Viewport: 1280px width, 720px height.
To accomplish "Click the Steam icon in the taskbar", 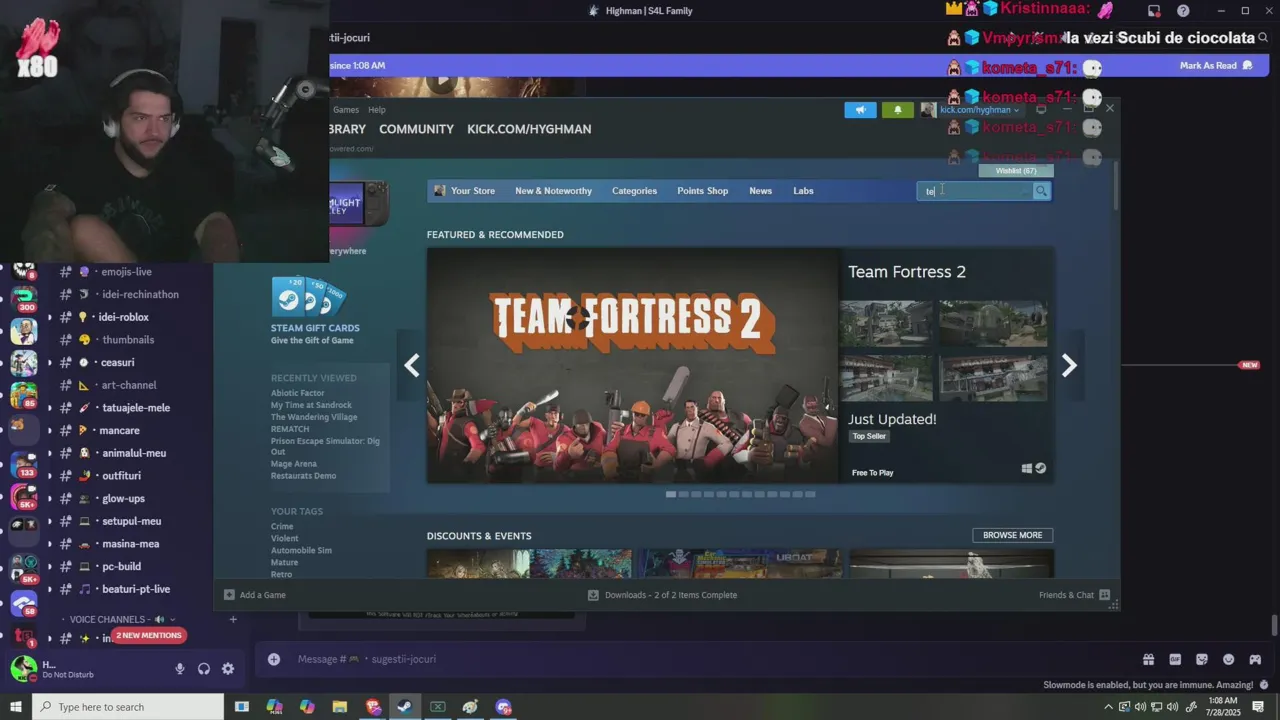I will click(405, 707).
